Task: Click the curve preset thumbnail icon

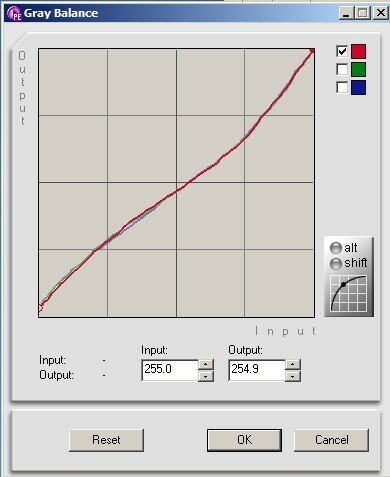Action: click(x=348, y=294)
